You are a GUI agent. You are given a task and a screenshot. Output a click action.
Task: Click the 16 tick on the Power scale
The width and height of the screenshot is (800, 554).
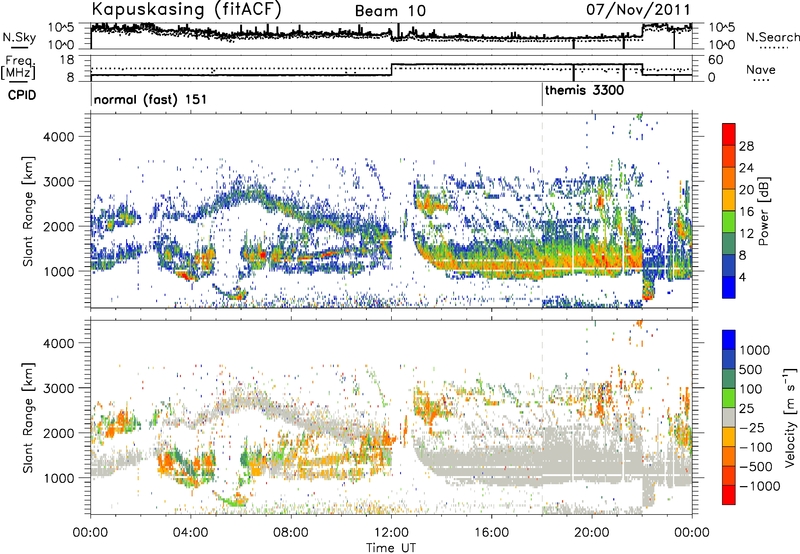(x=746, y=212)
